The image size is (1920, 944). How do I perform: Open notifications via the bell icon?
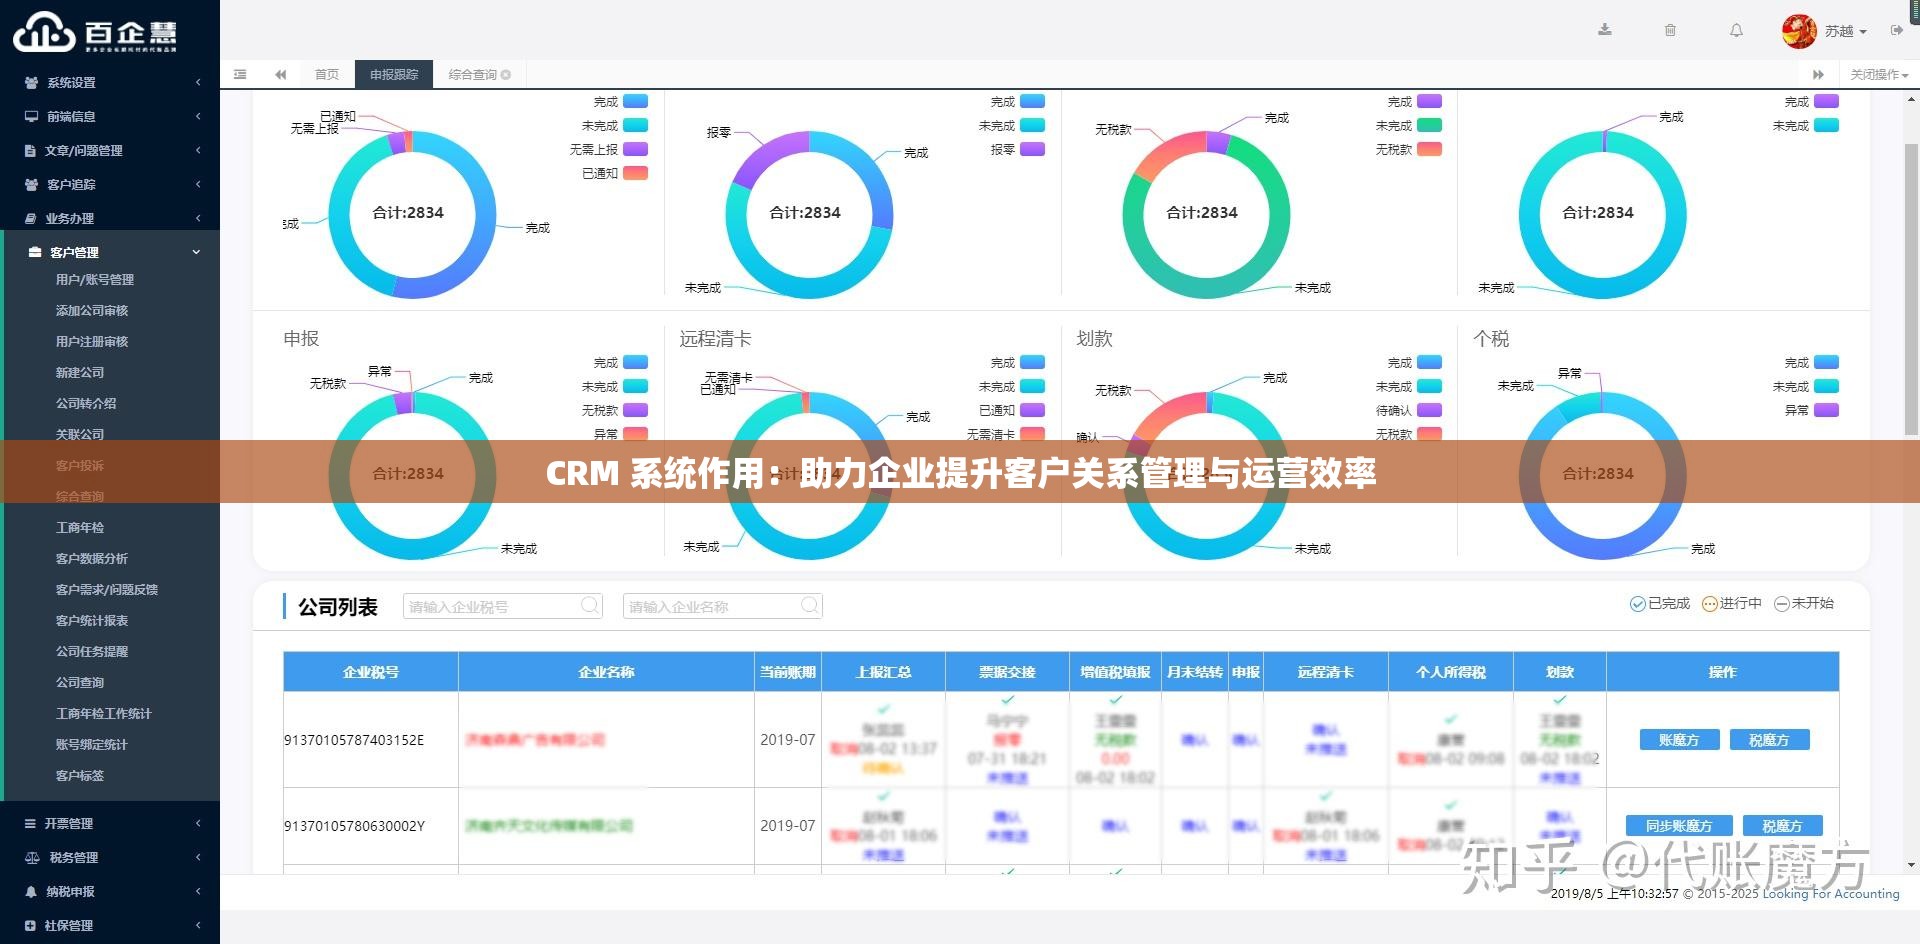click(x=1736, y=30)
